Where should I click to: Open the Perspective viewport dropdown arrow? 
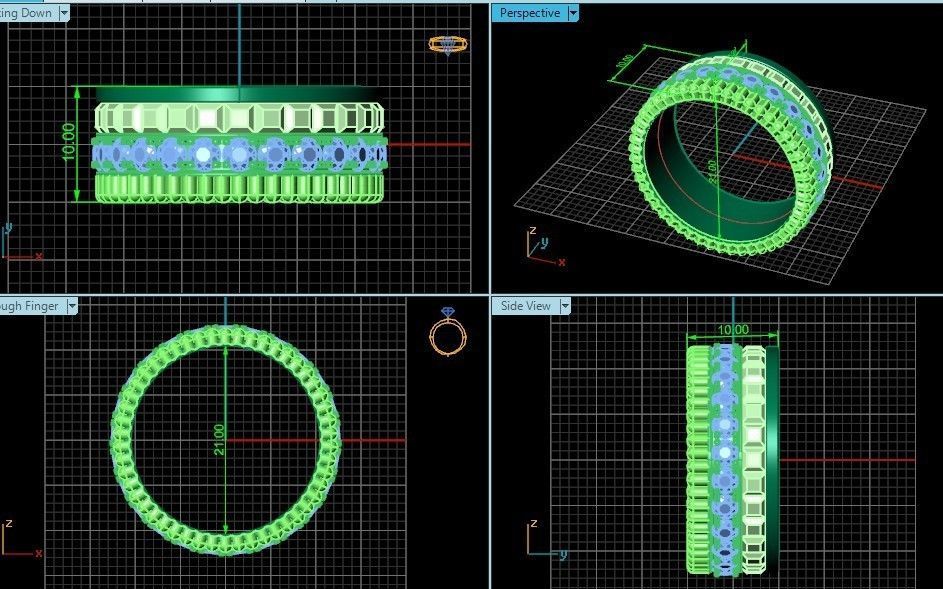tap(573, 13)
